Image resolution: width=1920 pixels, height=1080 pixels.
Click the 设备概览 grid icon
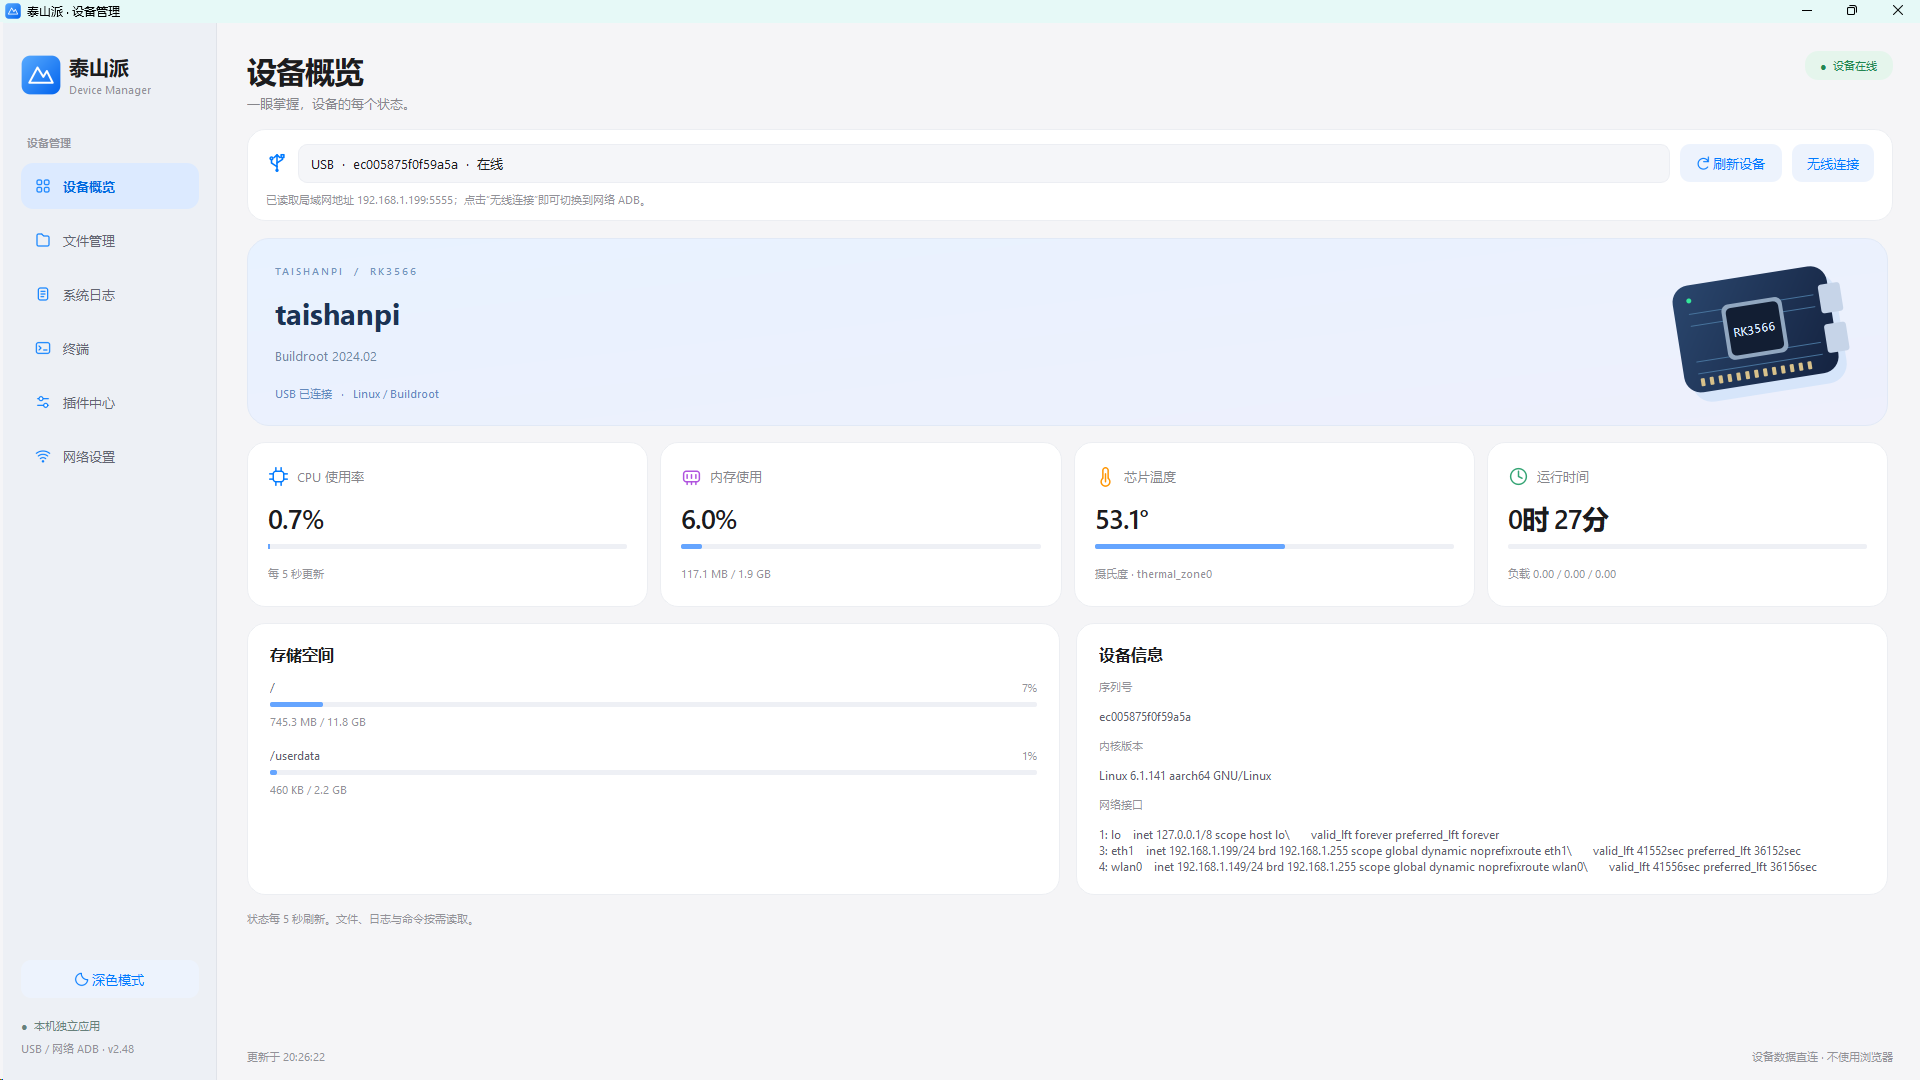[x=43, y=186]
